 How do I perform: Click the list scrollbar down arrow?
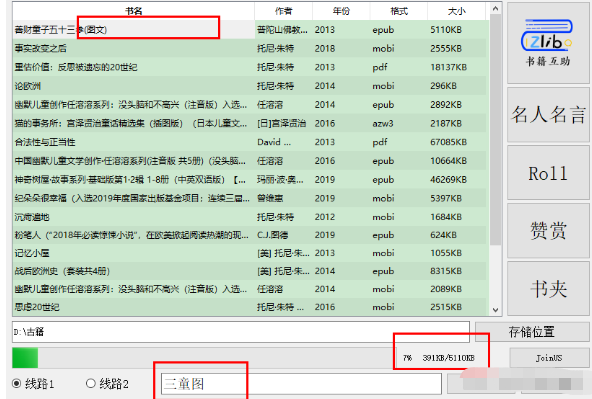pos(496,310)
